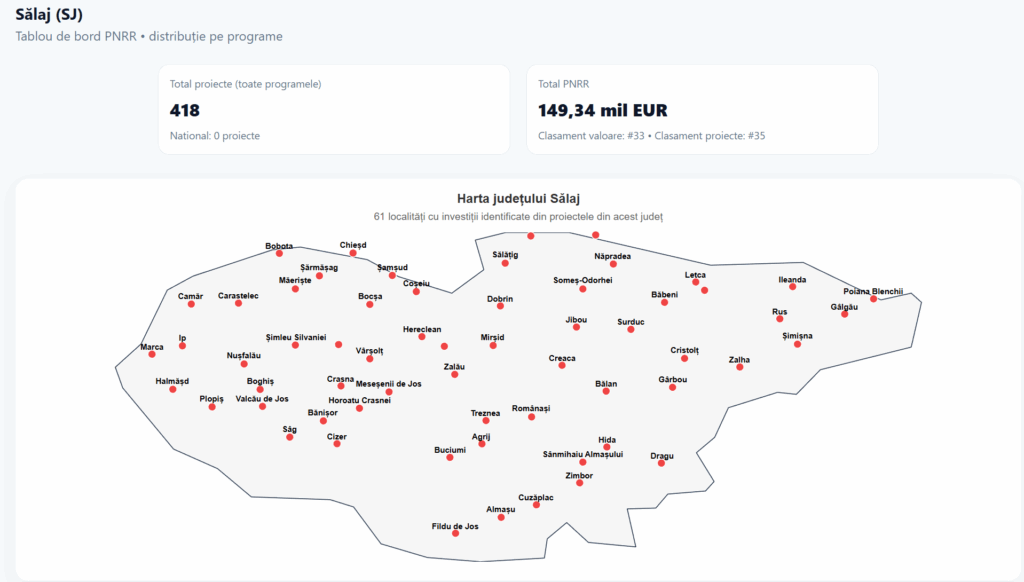Select the Ileanda map marker
Image resolution: width=1024 pixels, height=582 pixels.
click(x=792, y=287)
